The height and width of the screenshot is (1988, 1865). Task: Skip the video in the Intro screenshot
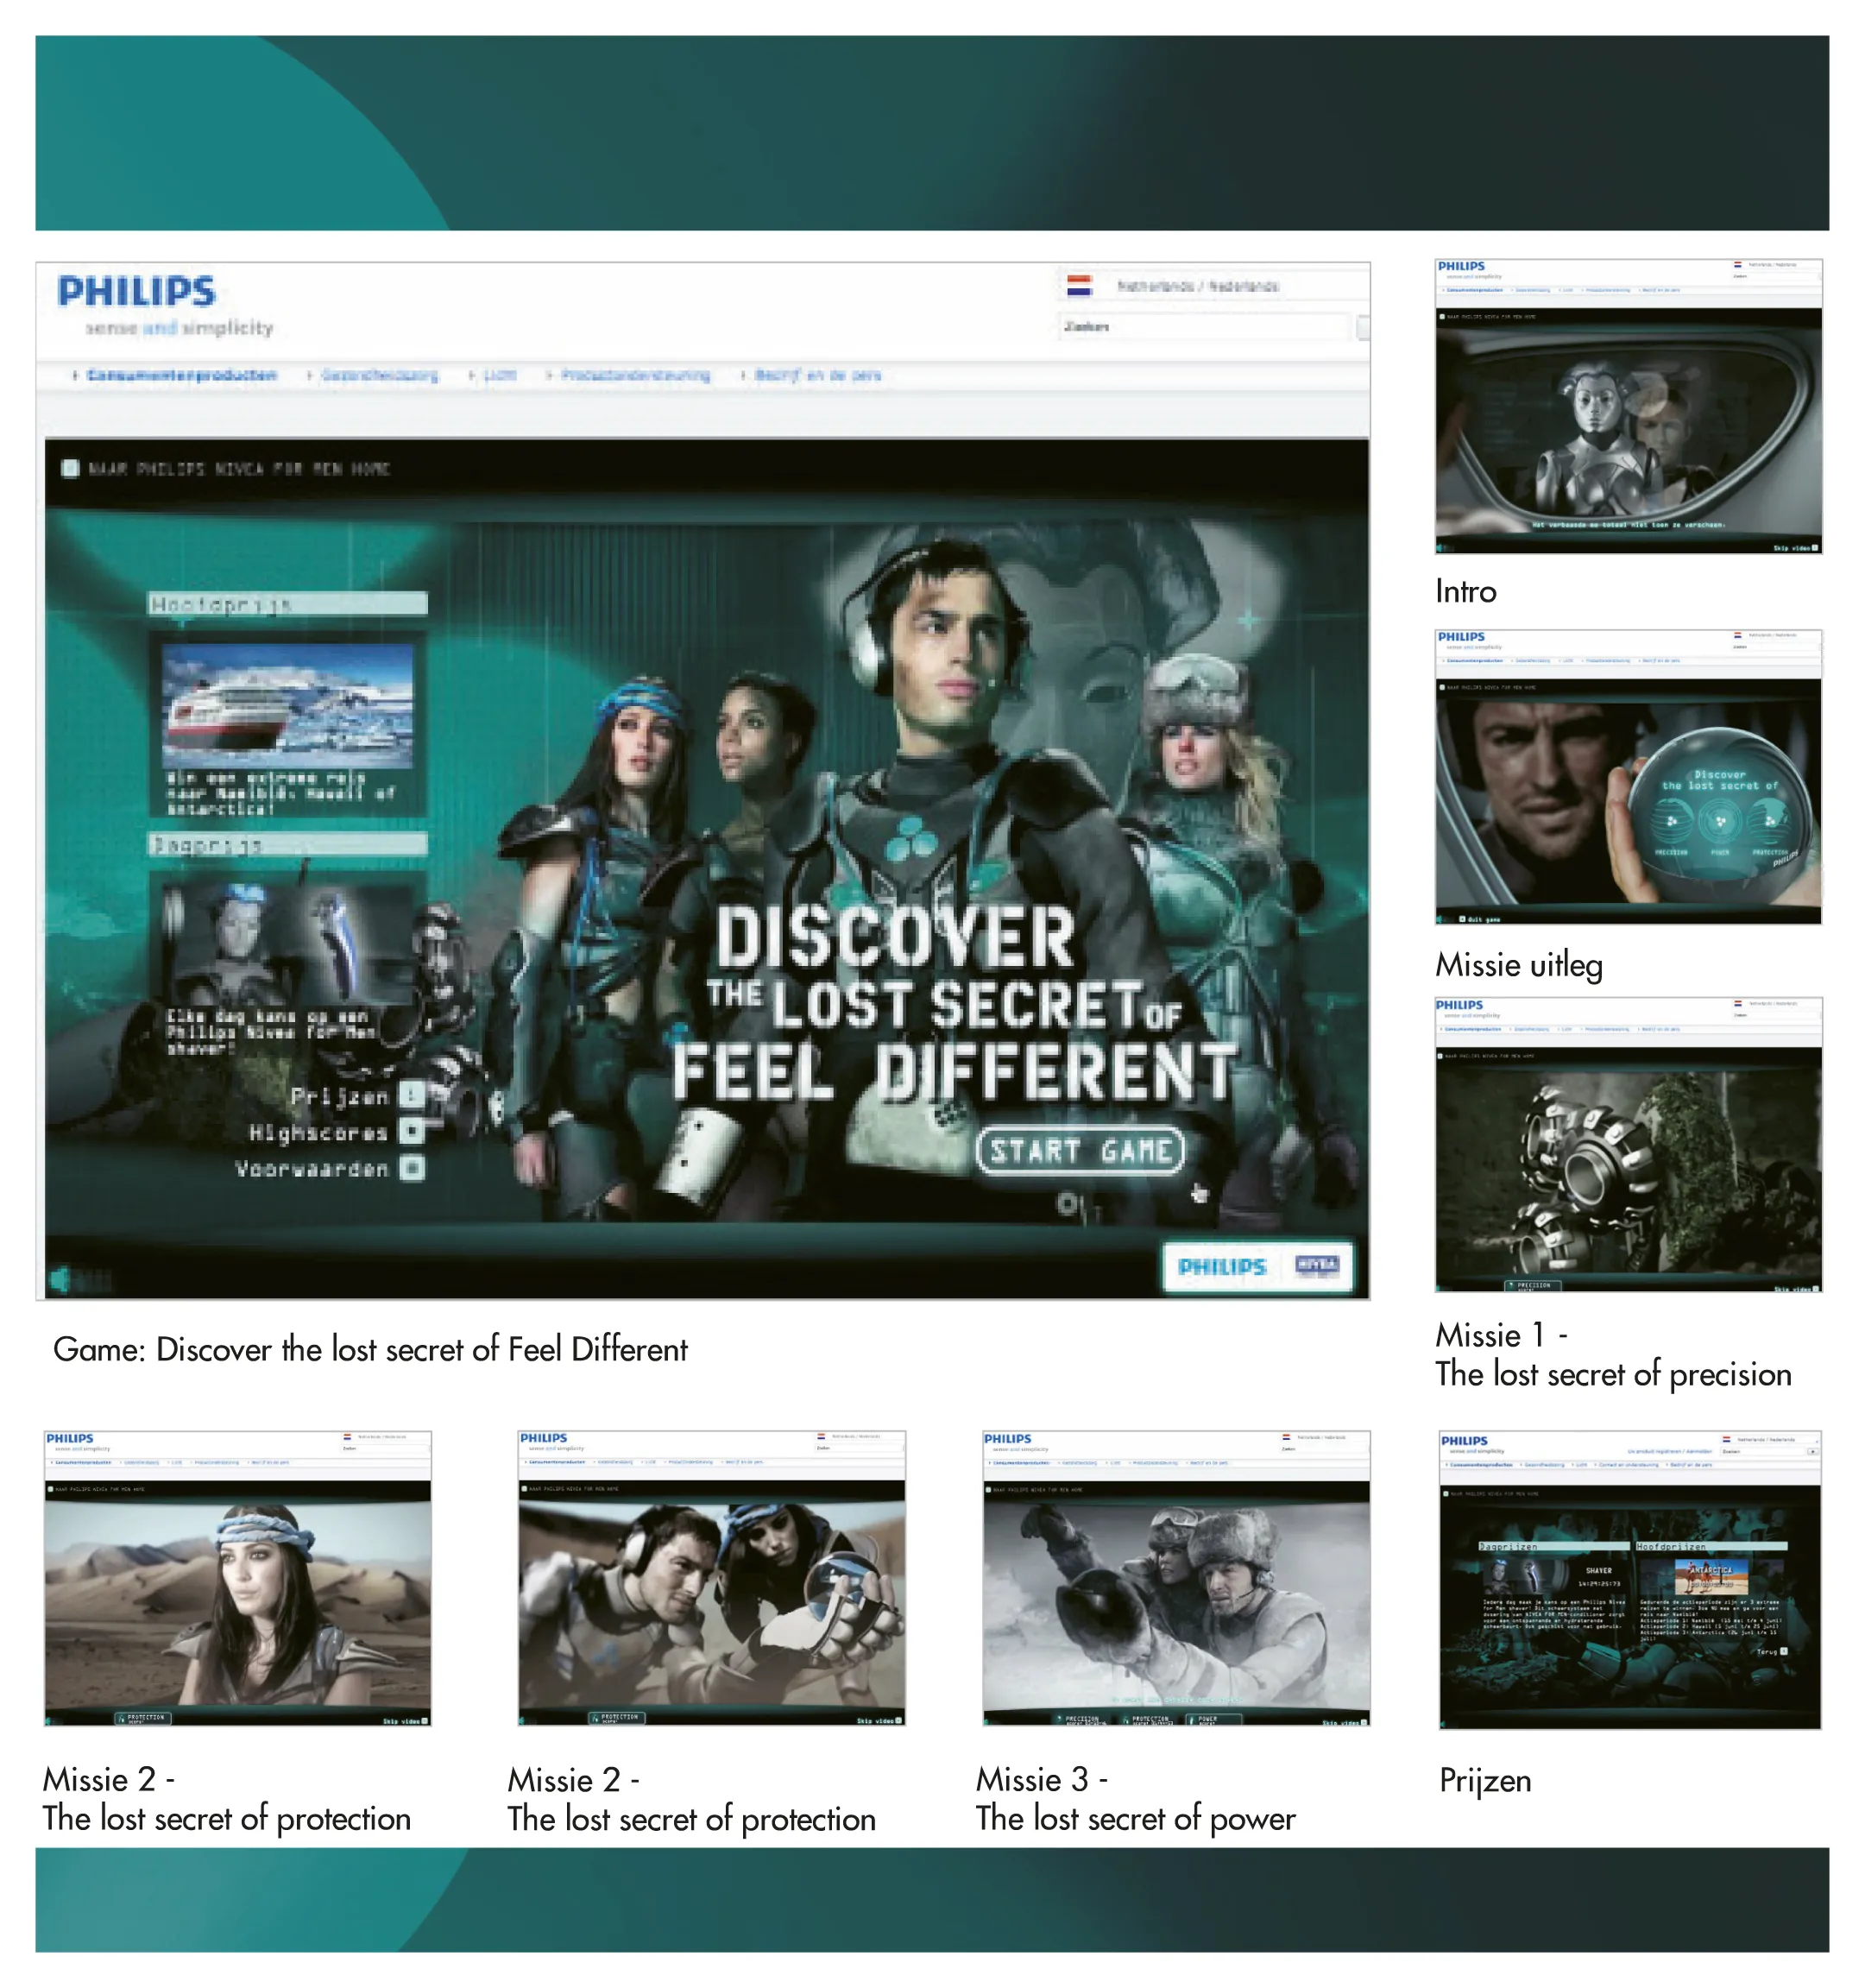coord(1796,548)
